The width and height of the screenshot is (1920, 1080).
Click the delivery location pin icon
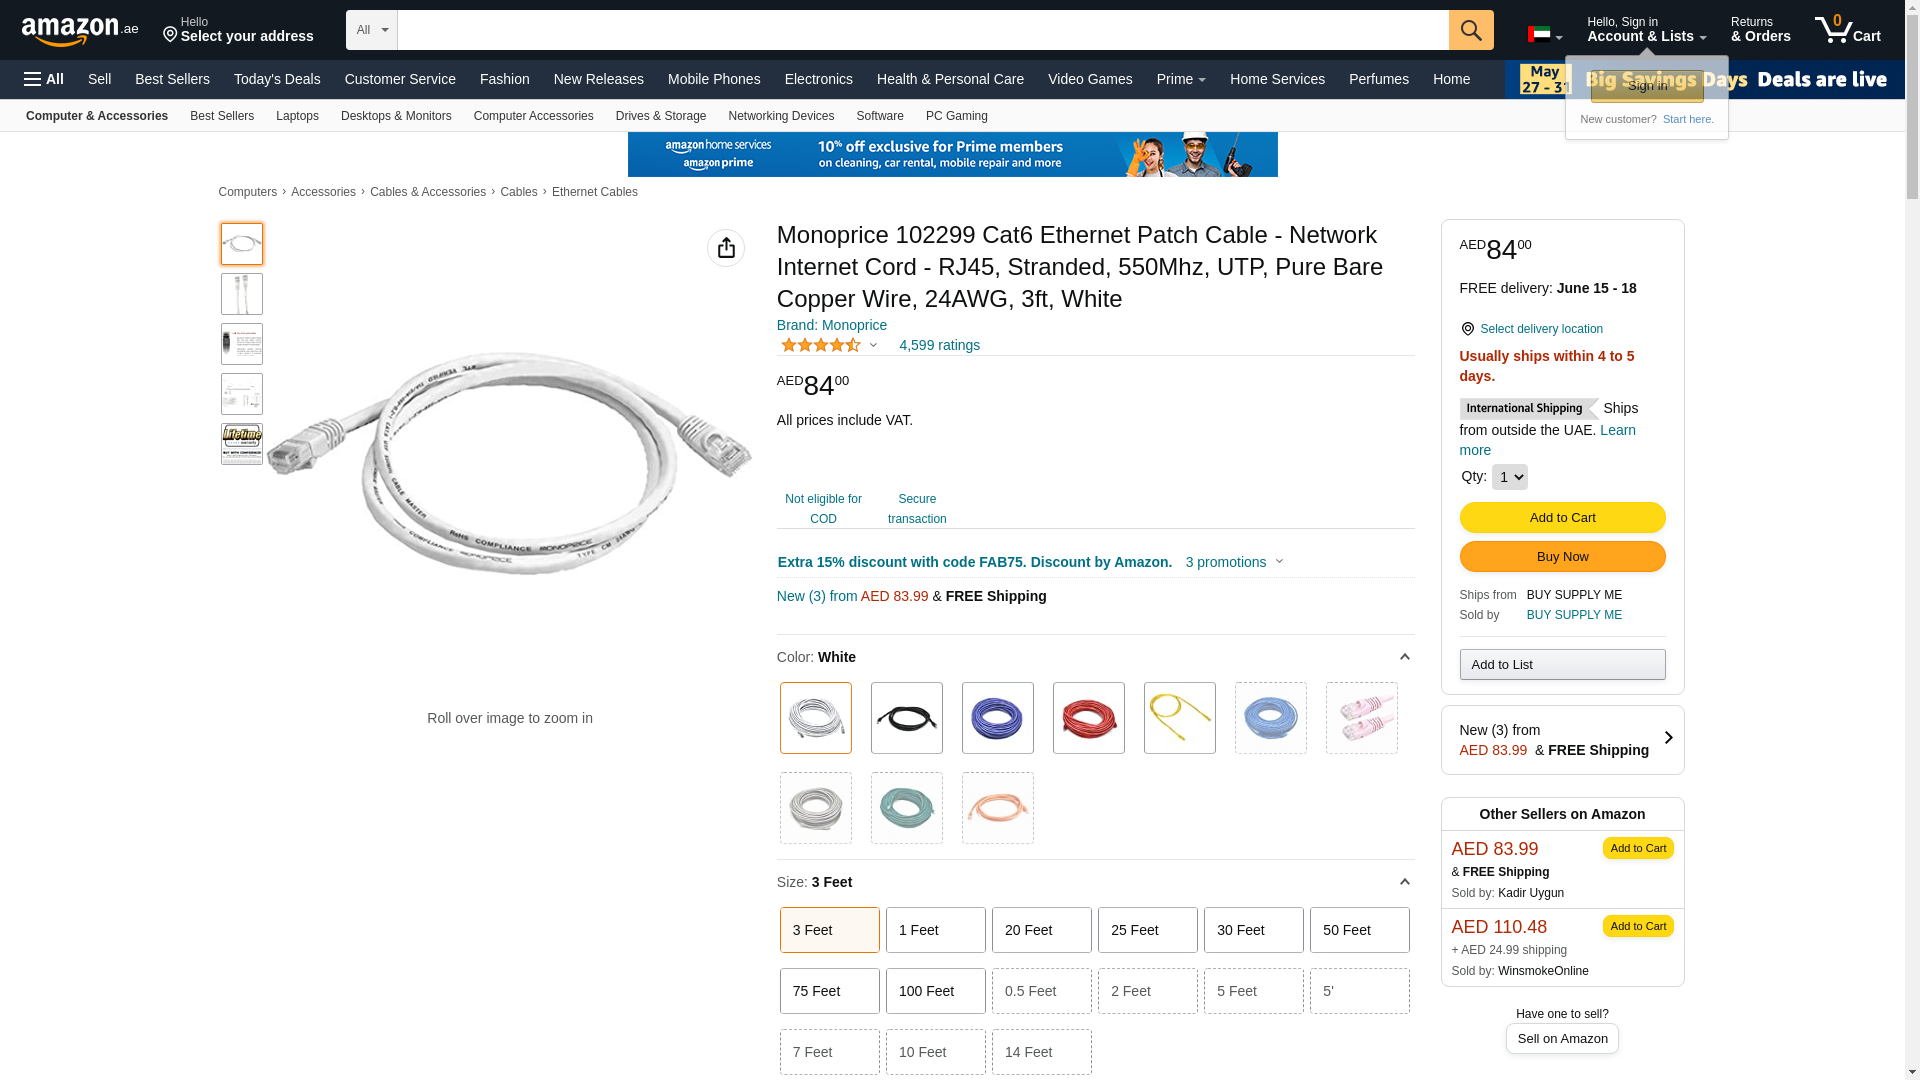click(1467, 329)
